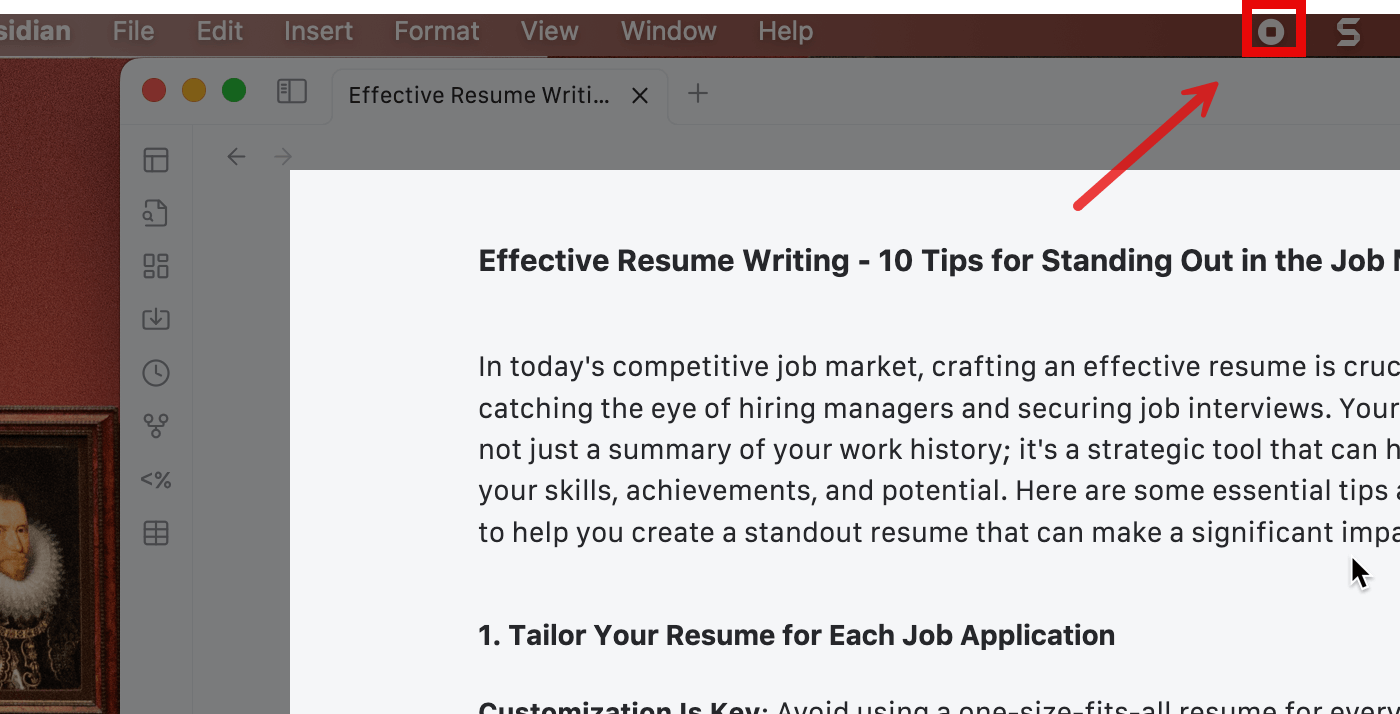This screenshot has width=1400, height=714.
Task: Navigate forward with the right arrow
Action: (x=283, y=156)
